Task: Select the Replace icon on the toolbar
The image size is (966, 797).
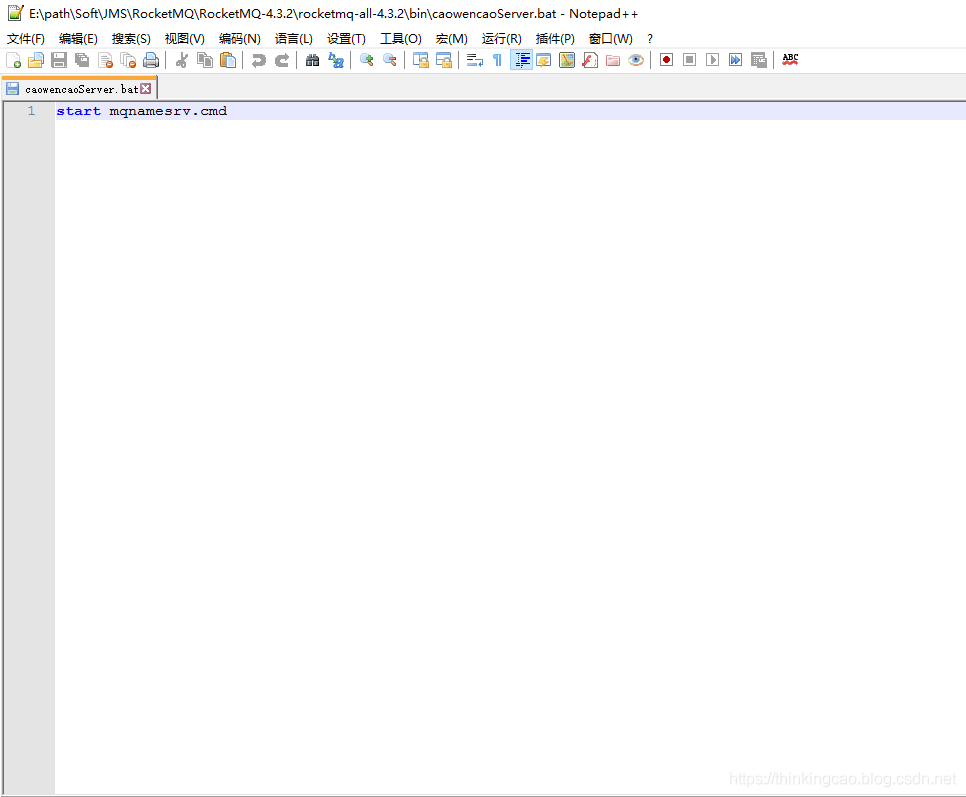Action: tap(336, 60)
